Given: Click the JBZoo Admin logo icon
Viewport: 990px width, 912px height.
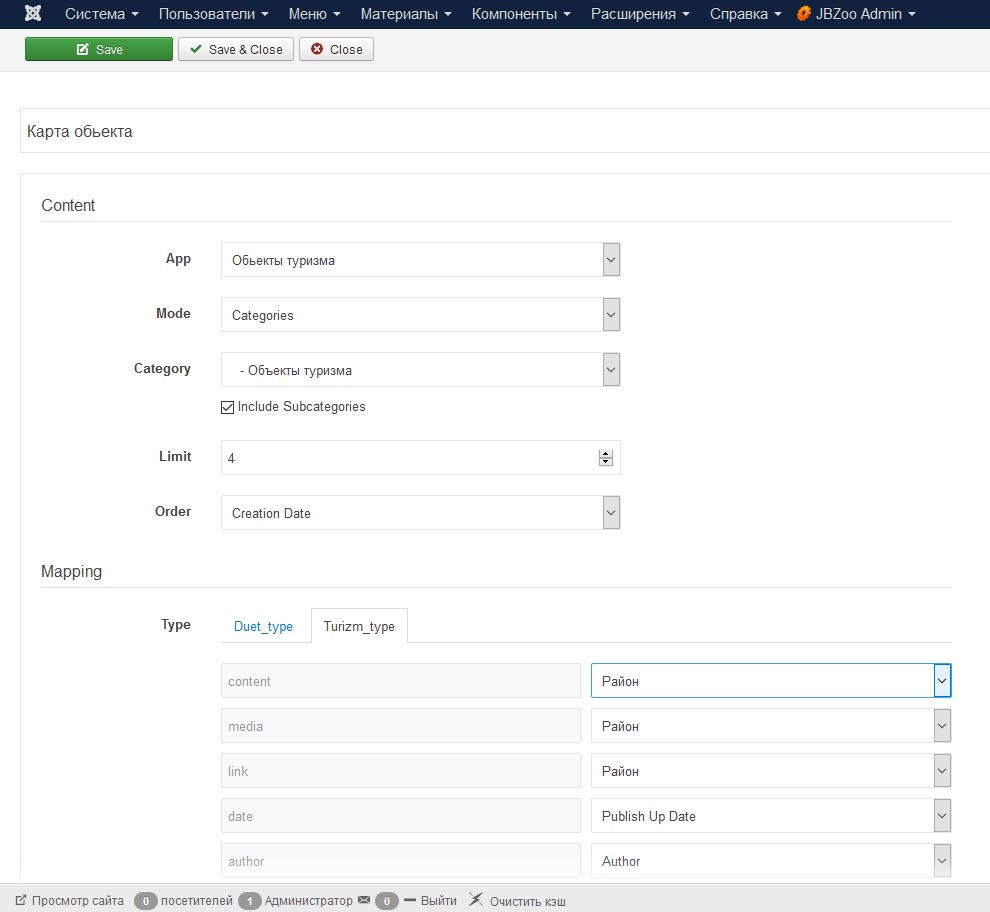Looking at the screenshot, I should [x=803, y=14].
